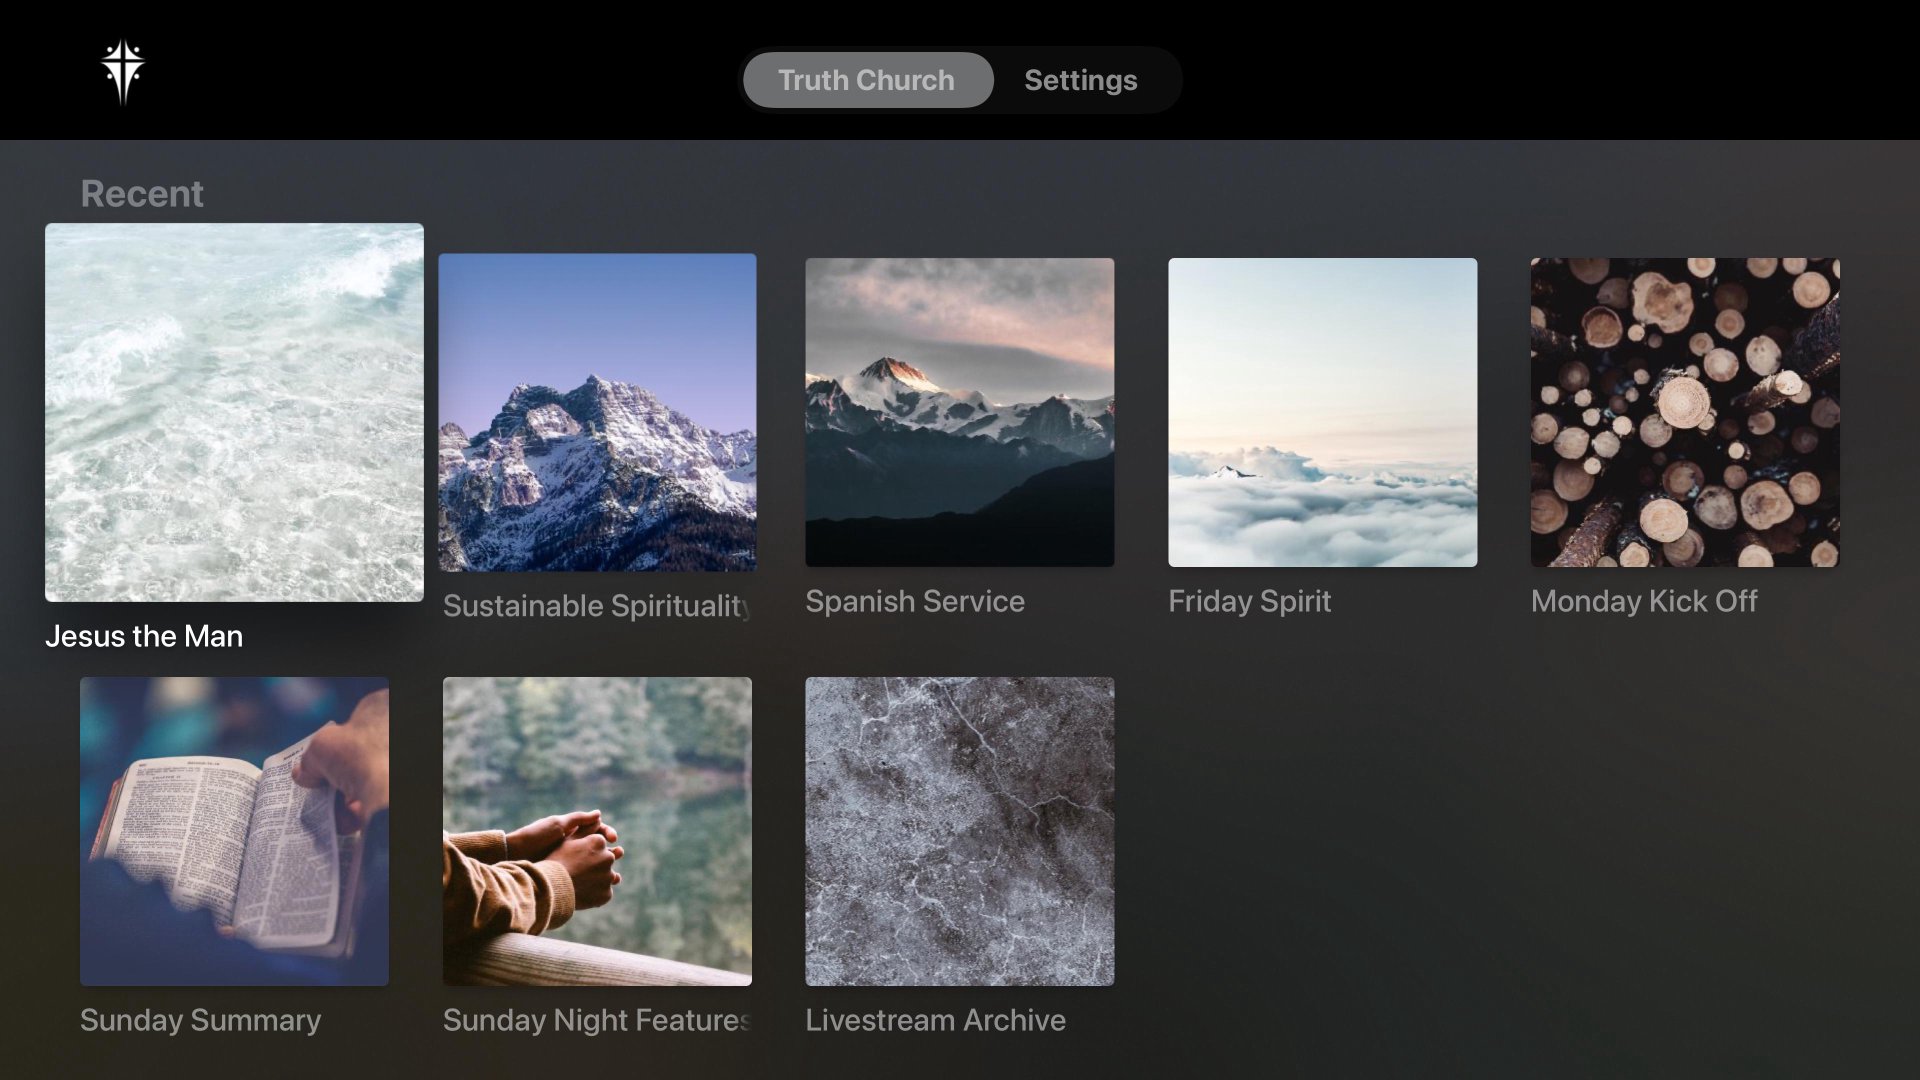Click the Sustainable Spirituality label text
This screenshot has width=1920, height=1080.
click(x=597, y=605)
